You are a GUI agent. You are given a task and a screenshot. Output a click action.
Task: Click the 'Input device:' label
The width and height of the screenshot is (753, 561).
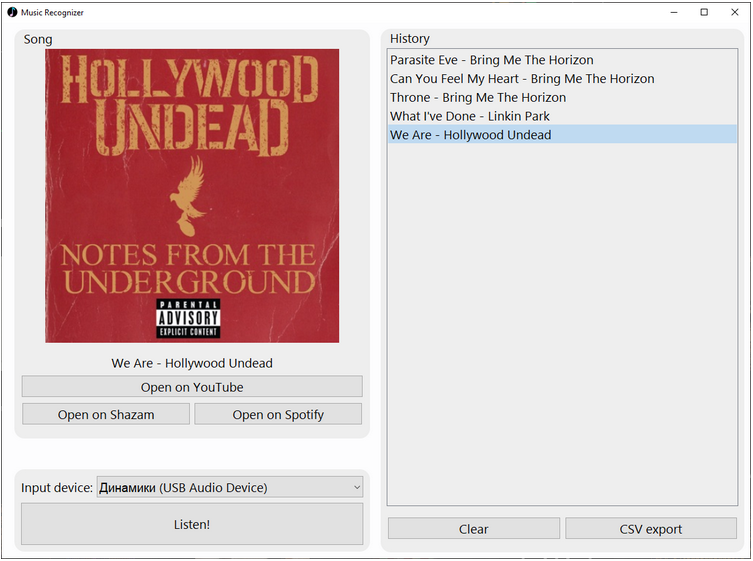pos(57,488)
